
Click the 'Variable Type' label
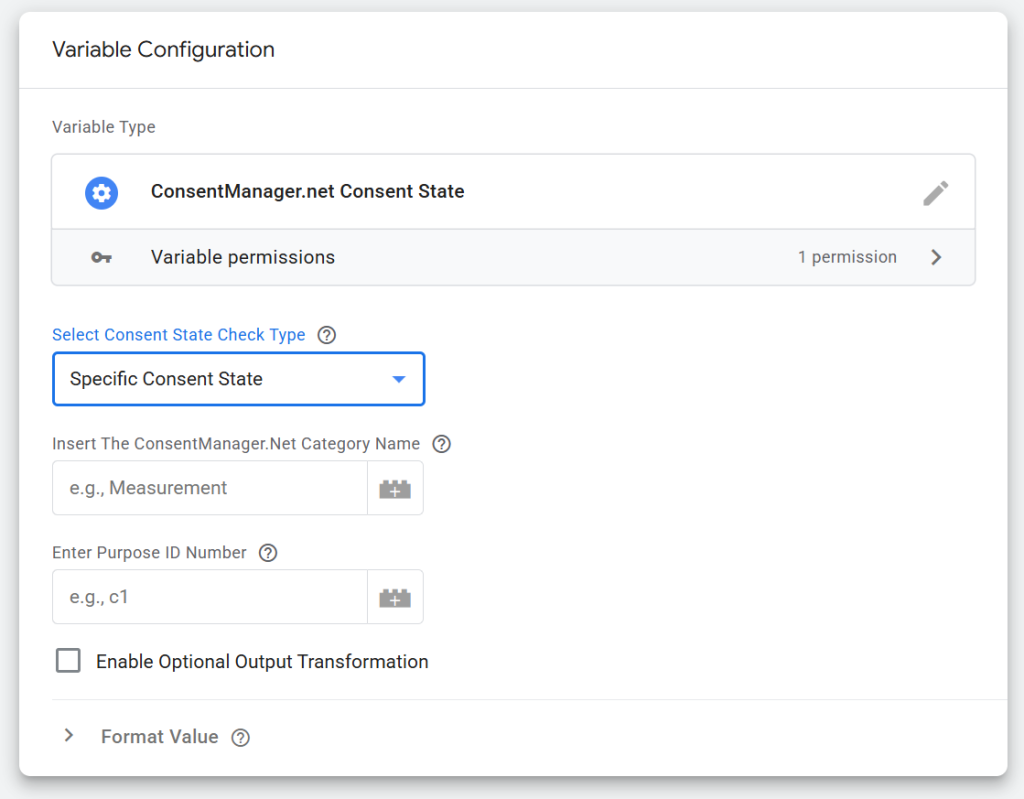pos(104,127)
